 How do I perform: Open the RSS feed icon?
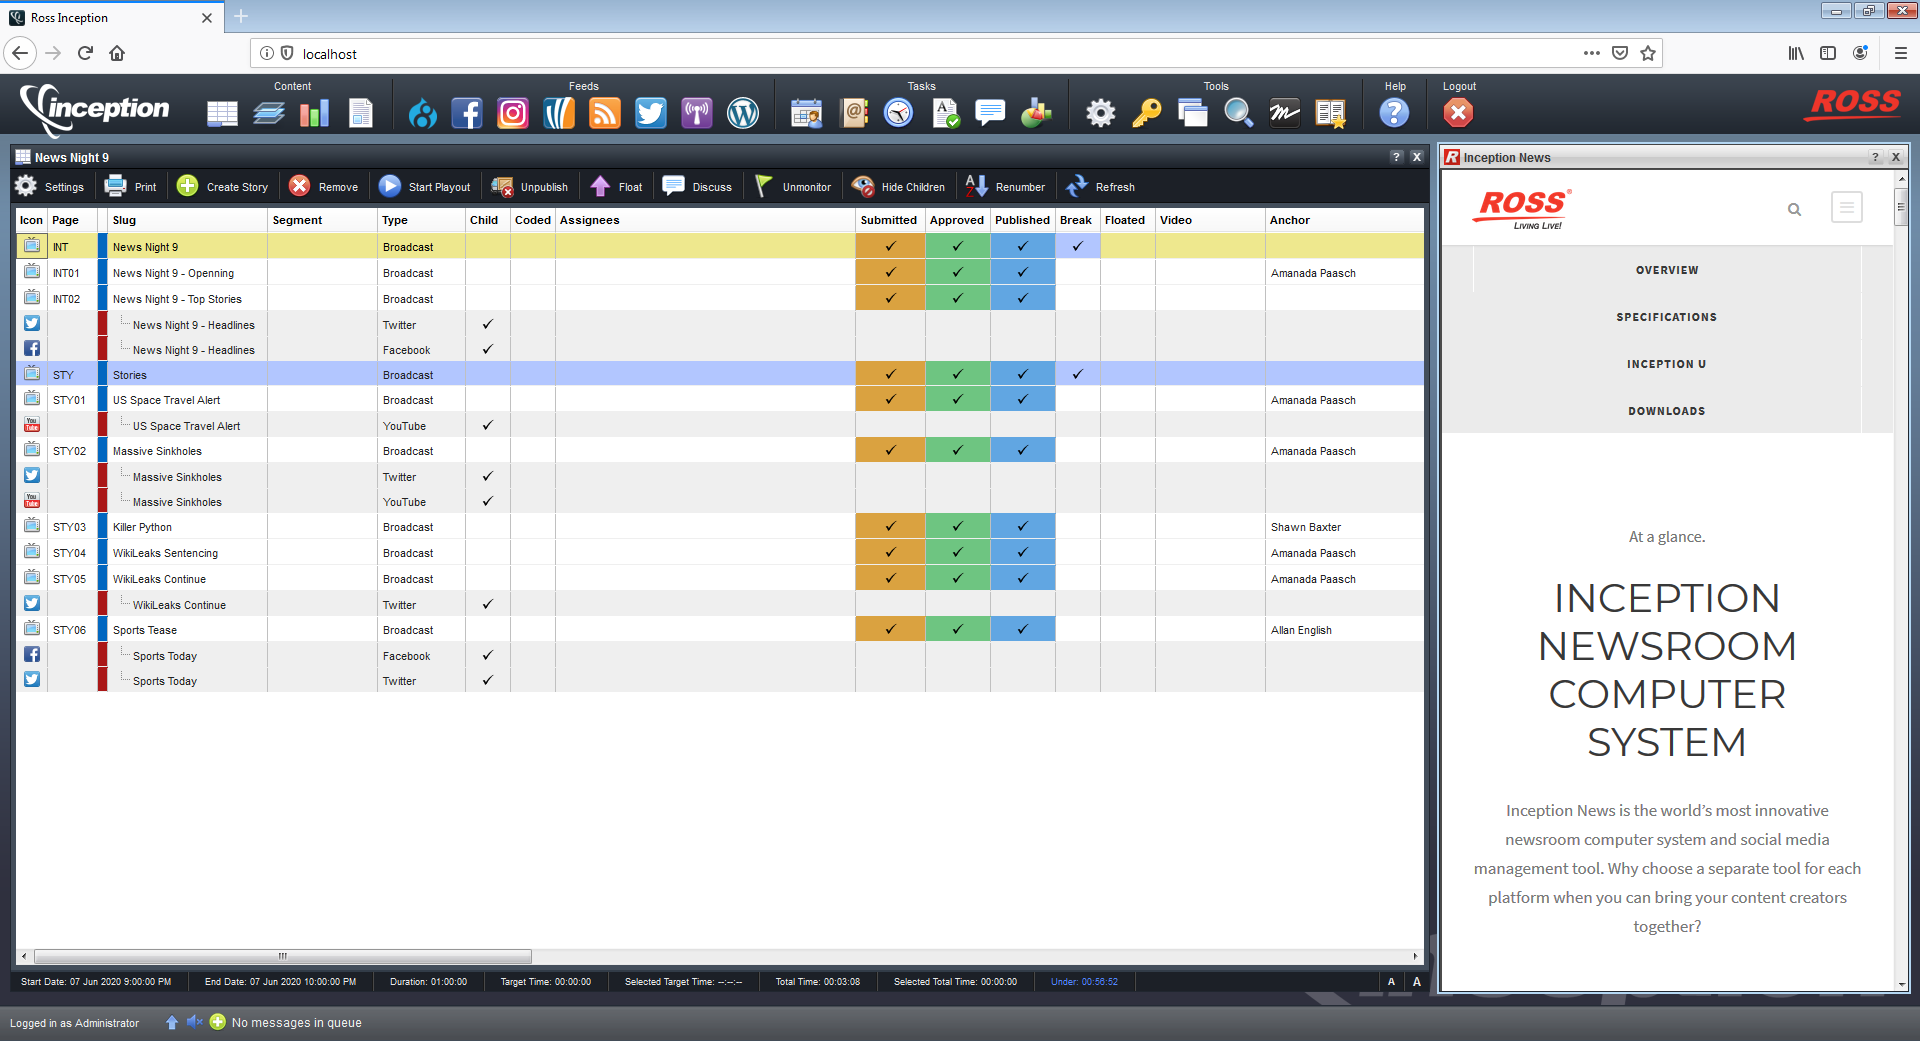604,113
